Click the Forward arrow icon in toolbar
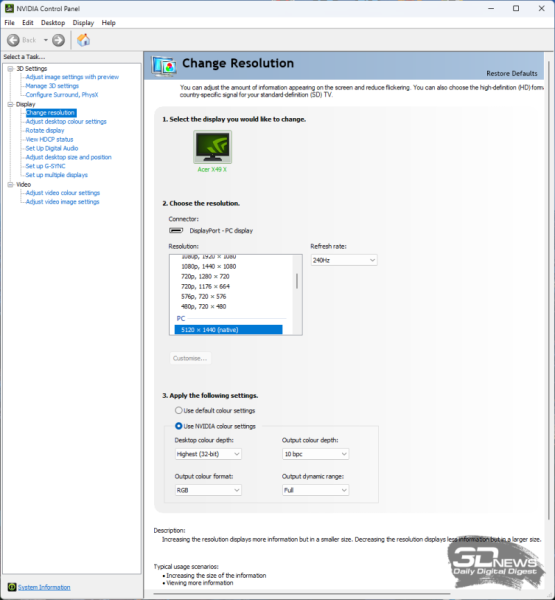 (x=58, y=40)
